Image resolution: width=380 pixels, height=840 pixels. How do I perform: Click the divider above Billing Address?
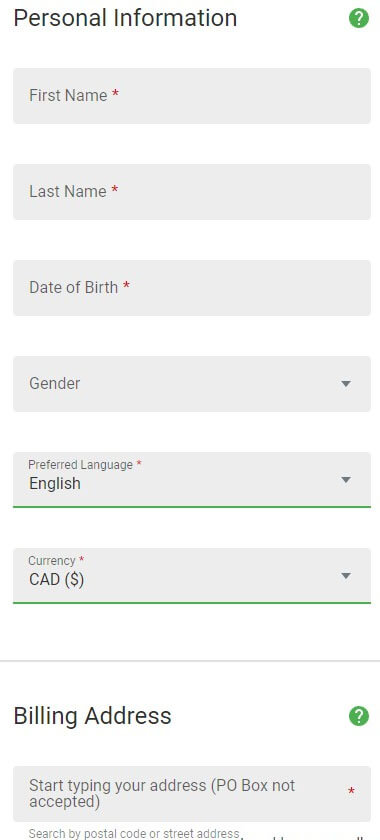[x=190, y=661]
